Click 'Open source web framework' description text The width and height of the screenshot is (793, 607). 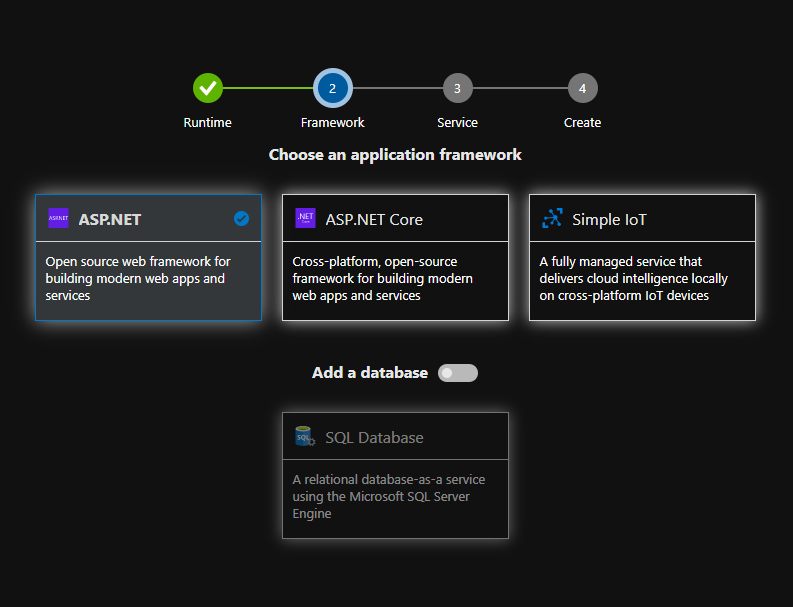tap(138, 278)
